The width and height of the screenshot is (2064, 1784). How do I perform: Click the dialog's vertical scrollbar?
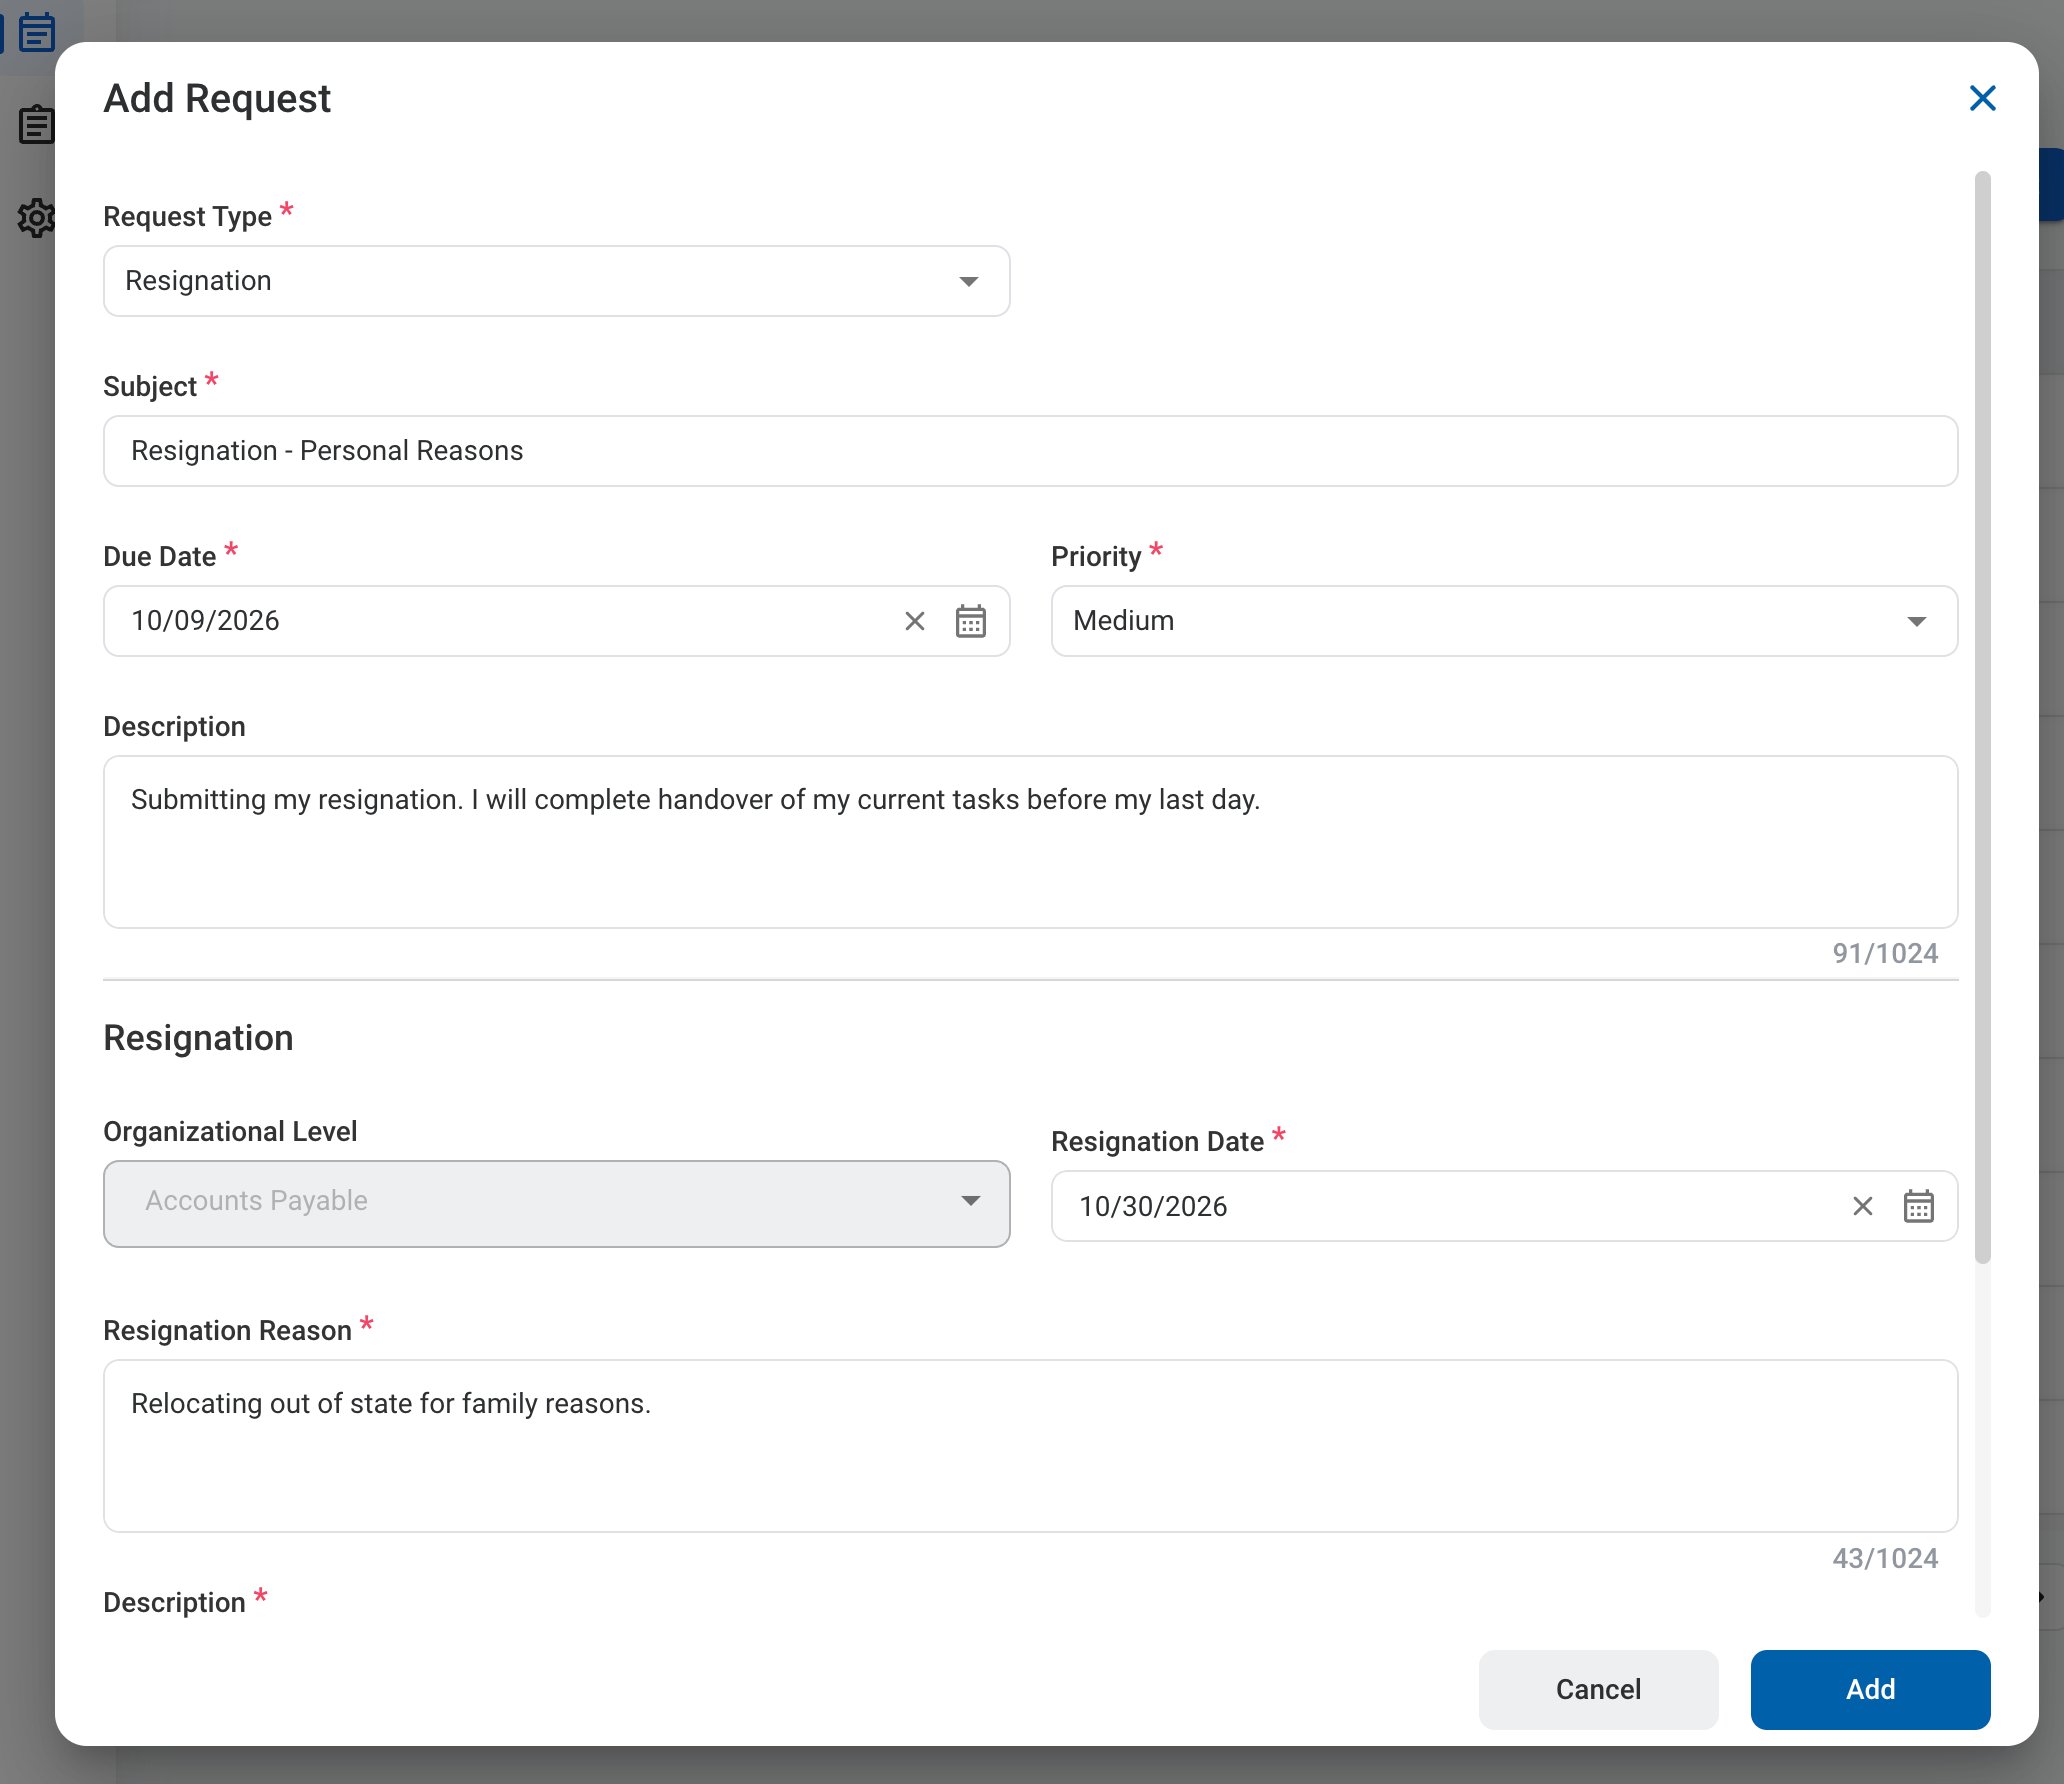point(1982,717)
